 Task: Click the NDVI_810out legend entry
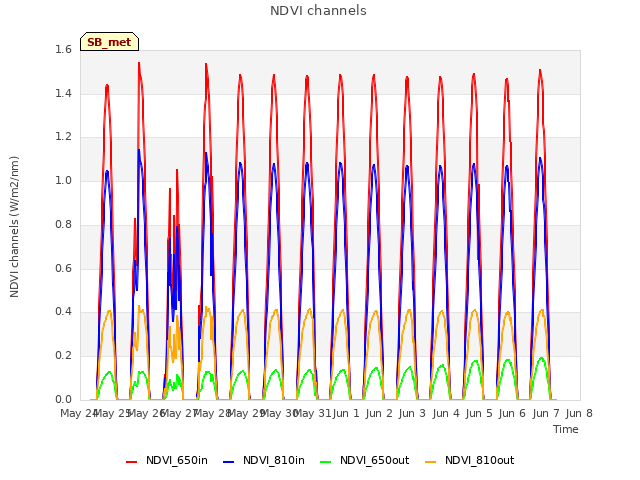tap(469, 460)
